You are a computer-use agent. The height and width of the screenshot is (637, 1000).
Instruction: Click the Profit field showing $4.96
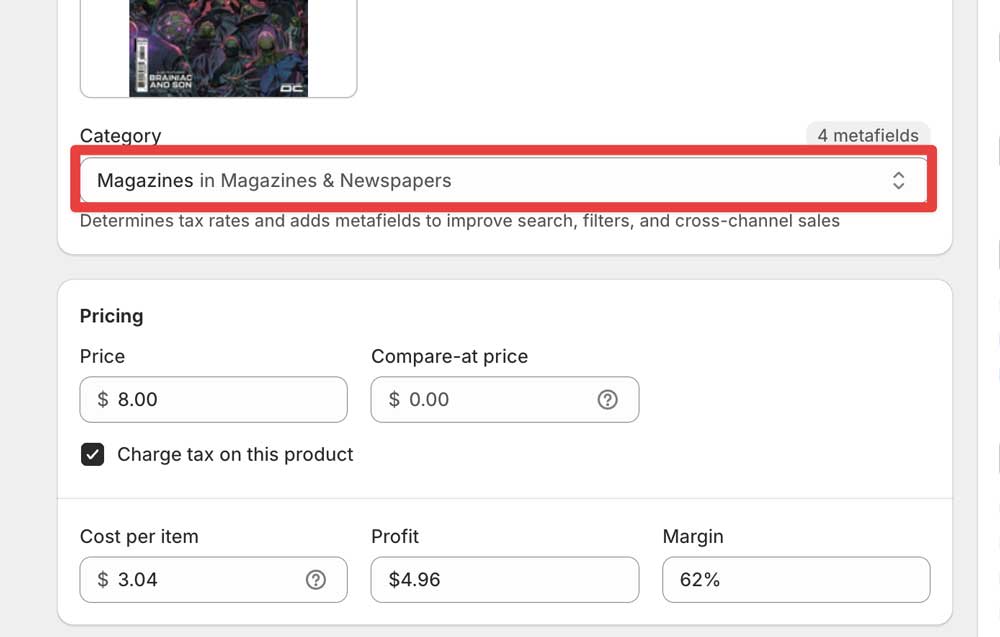(504, 580)
